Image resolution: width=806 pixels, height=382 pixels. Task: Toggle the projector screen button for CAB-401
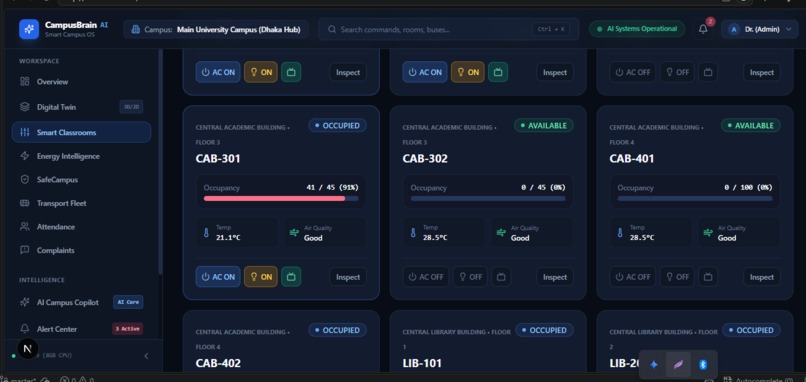(x=708, y=277)
